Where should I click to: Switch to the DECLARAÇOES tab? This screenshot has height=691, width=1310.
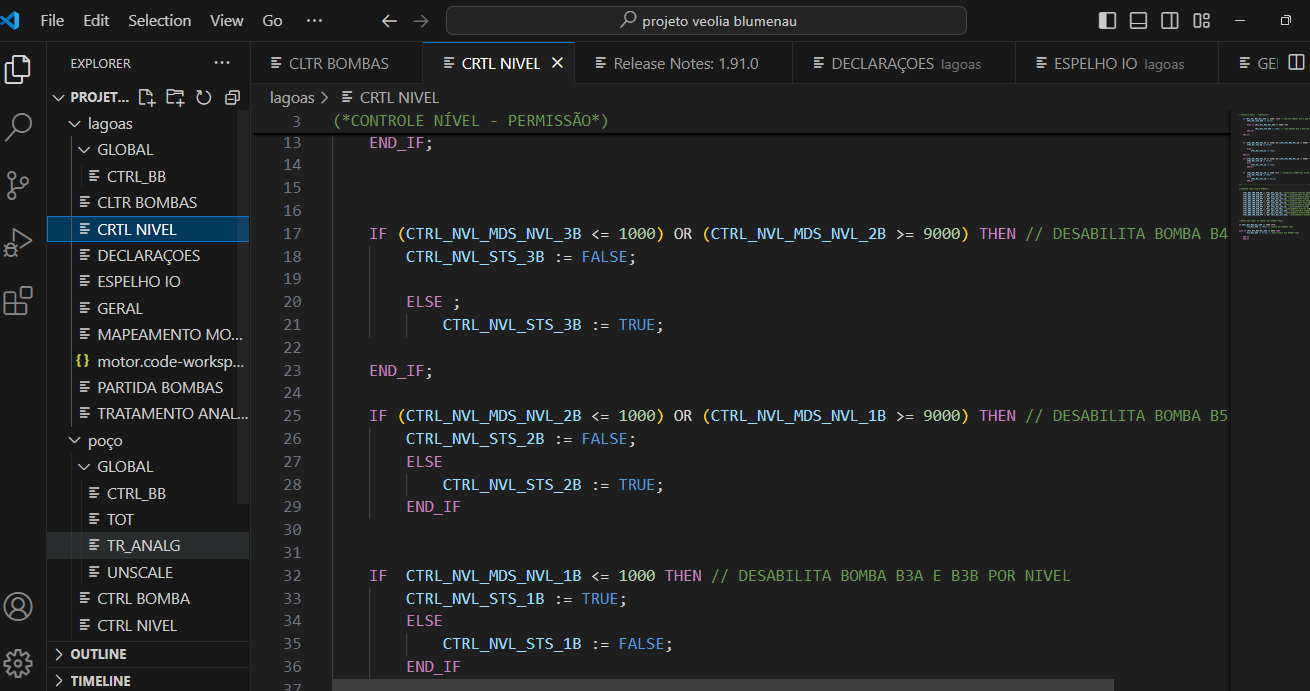coord(882,63)
